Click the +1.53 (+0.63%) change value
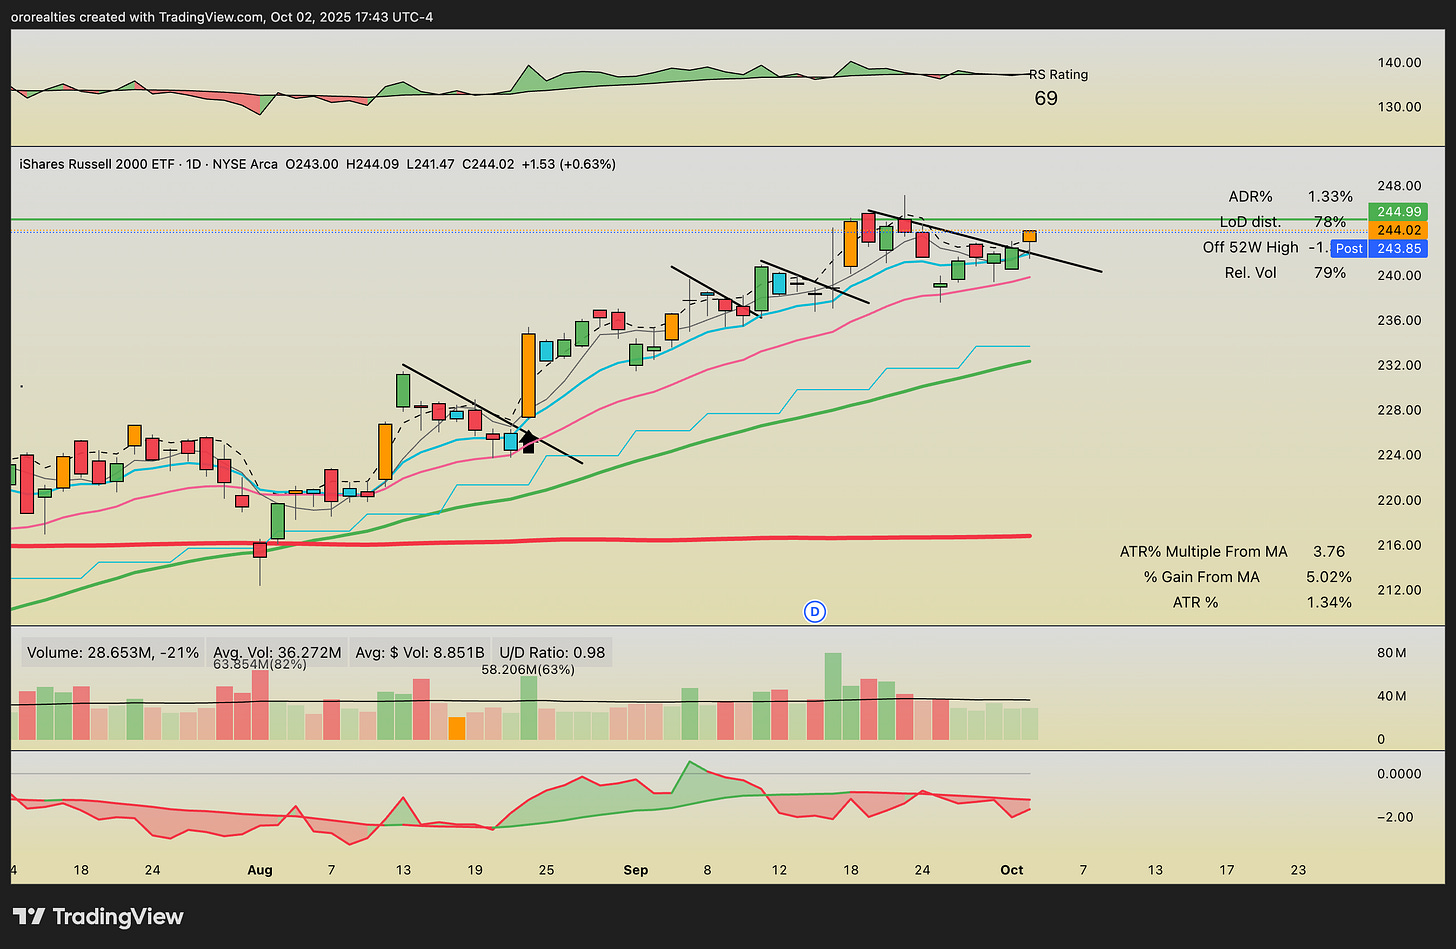The width and height of the screenshot is (1456, 949). point(569,164)
